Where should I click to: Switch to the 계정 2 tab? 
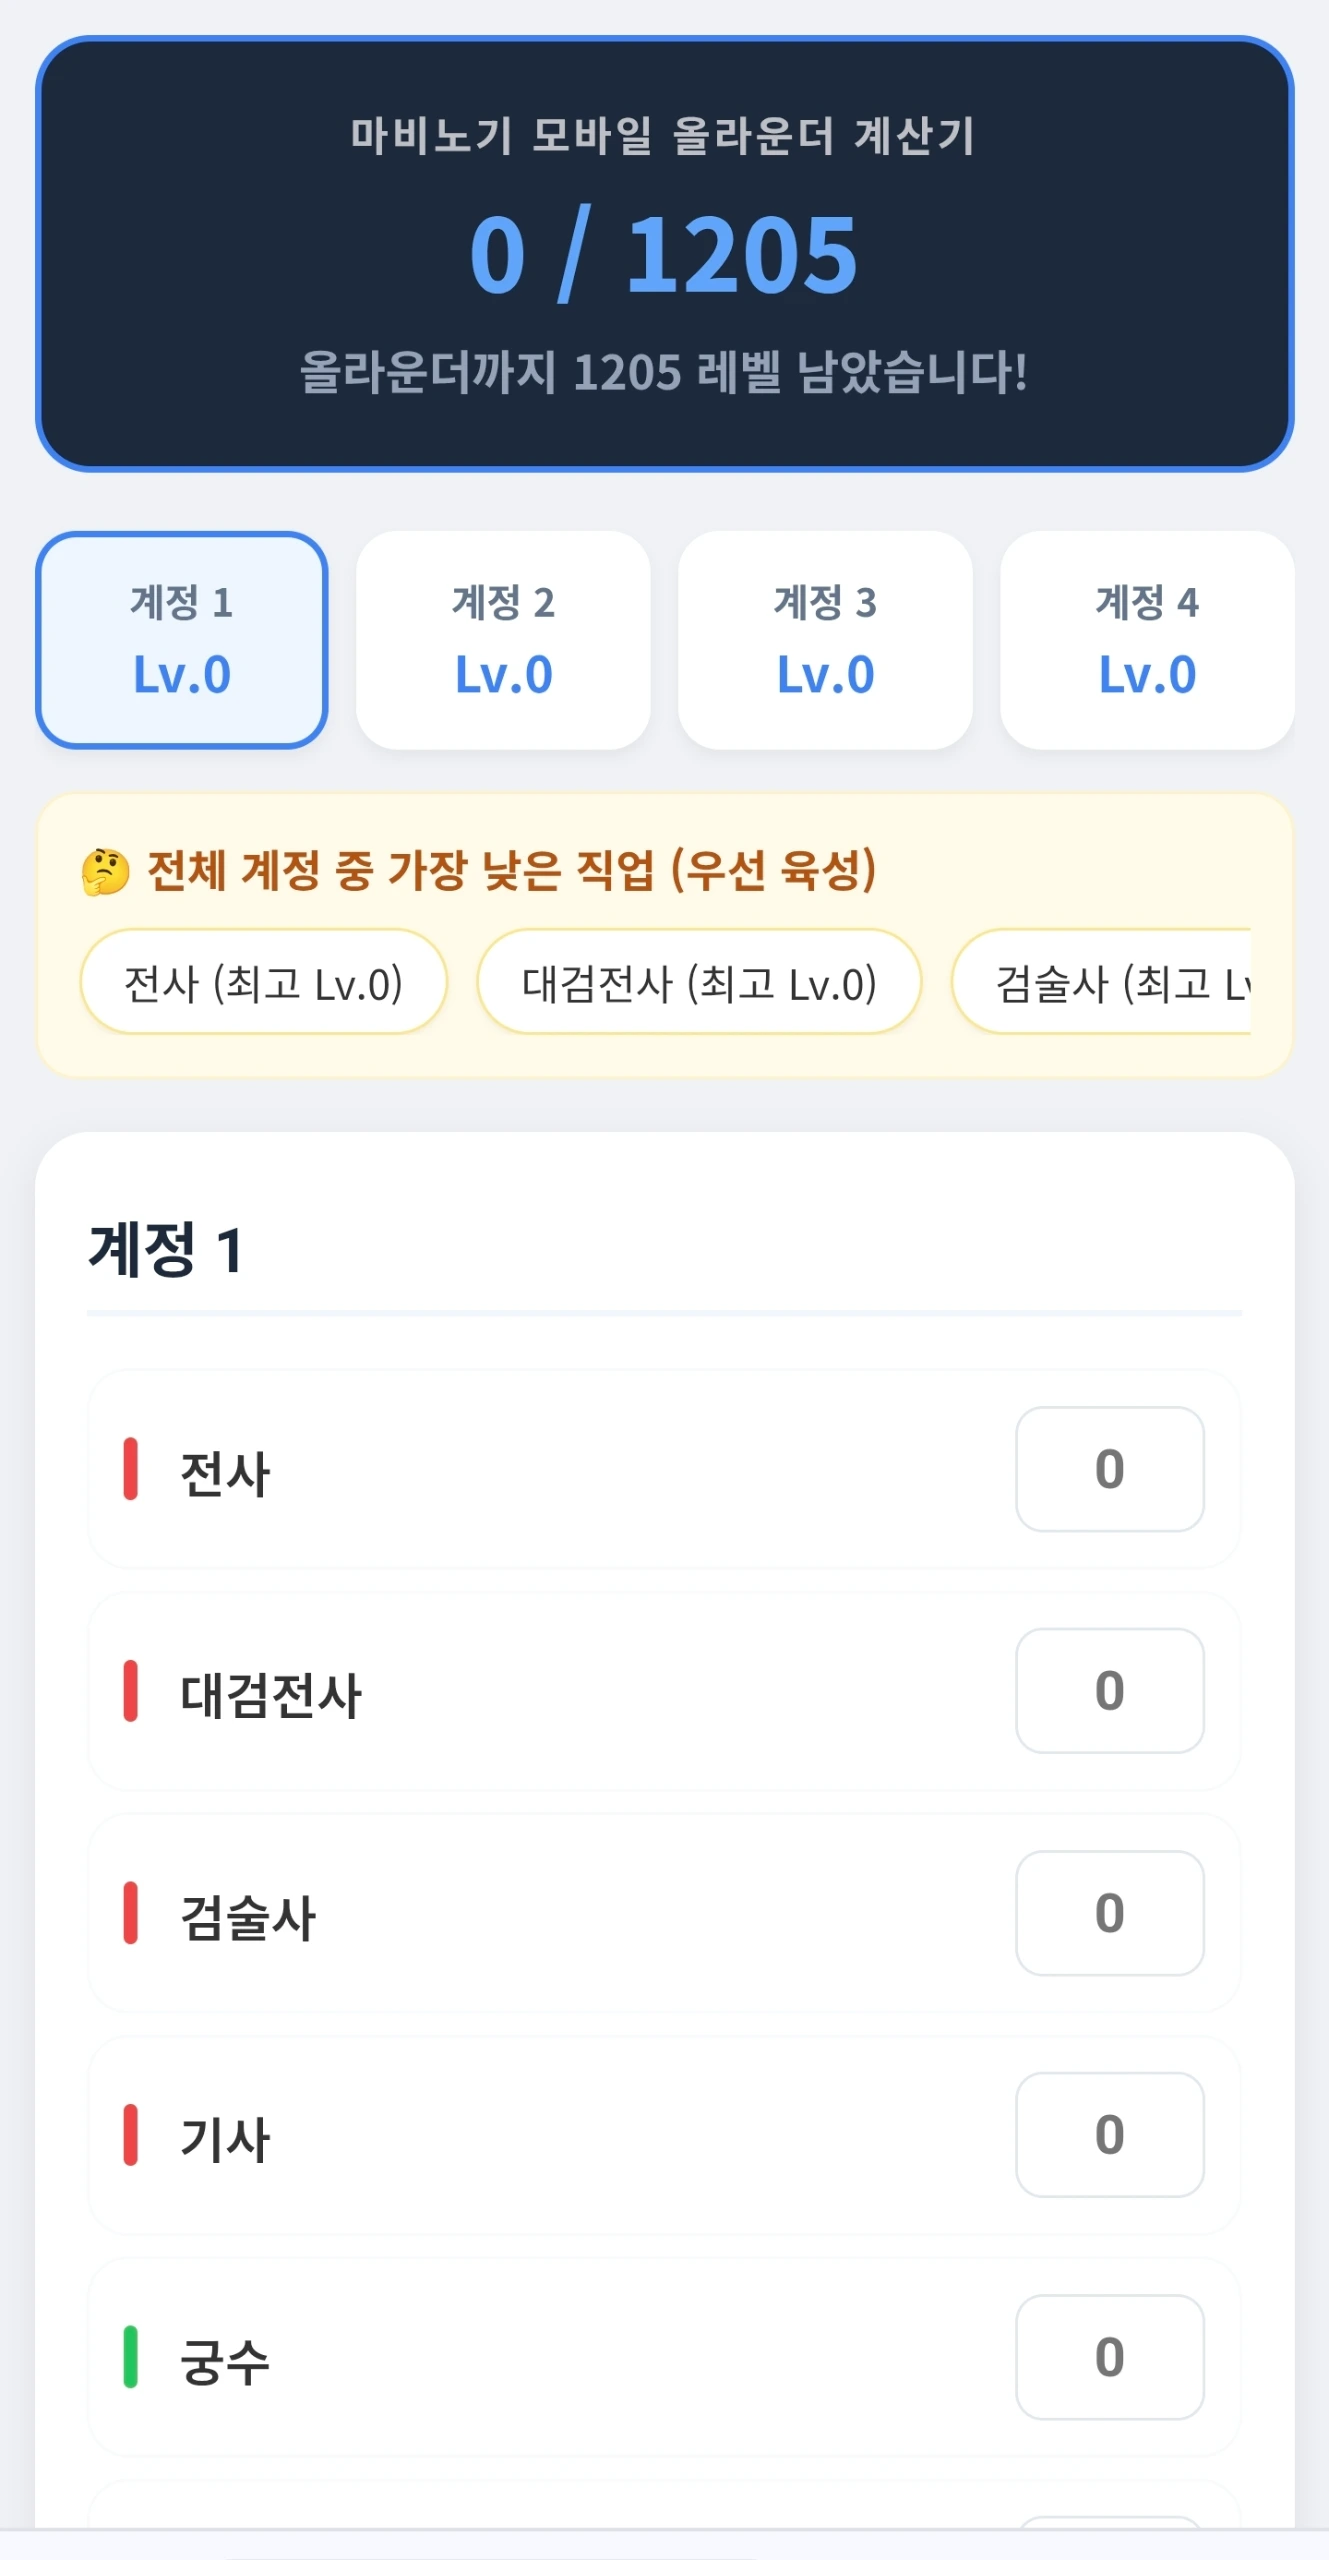coord(504,640)
